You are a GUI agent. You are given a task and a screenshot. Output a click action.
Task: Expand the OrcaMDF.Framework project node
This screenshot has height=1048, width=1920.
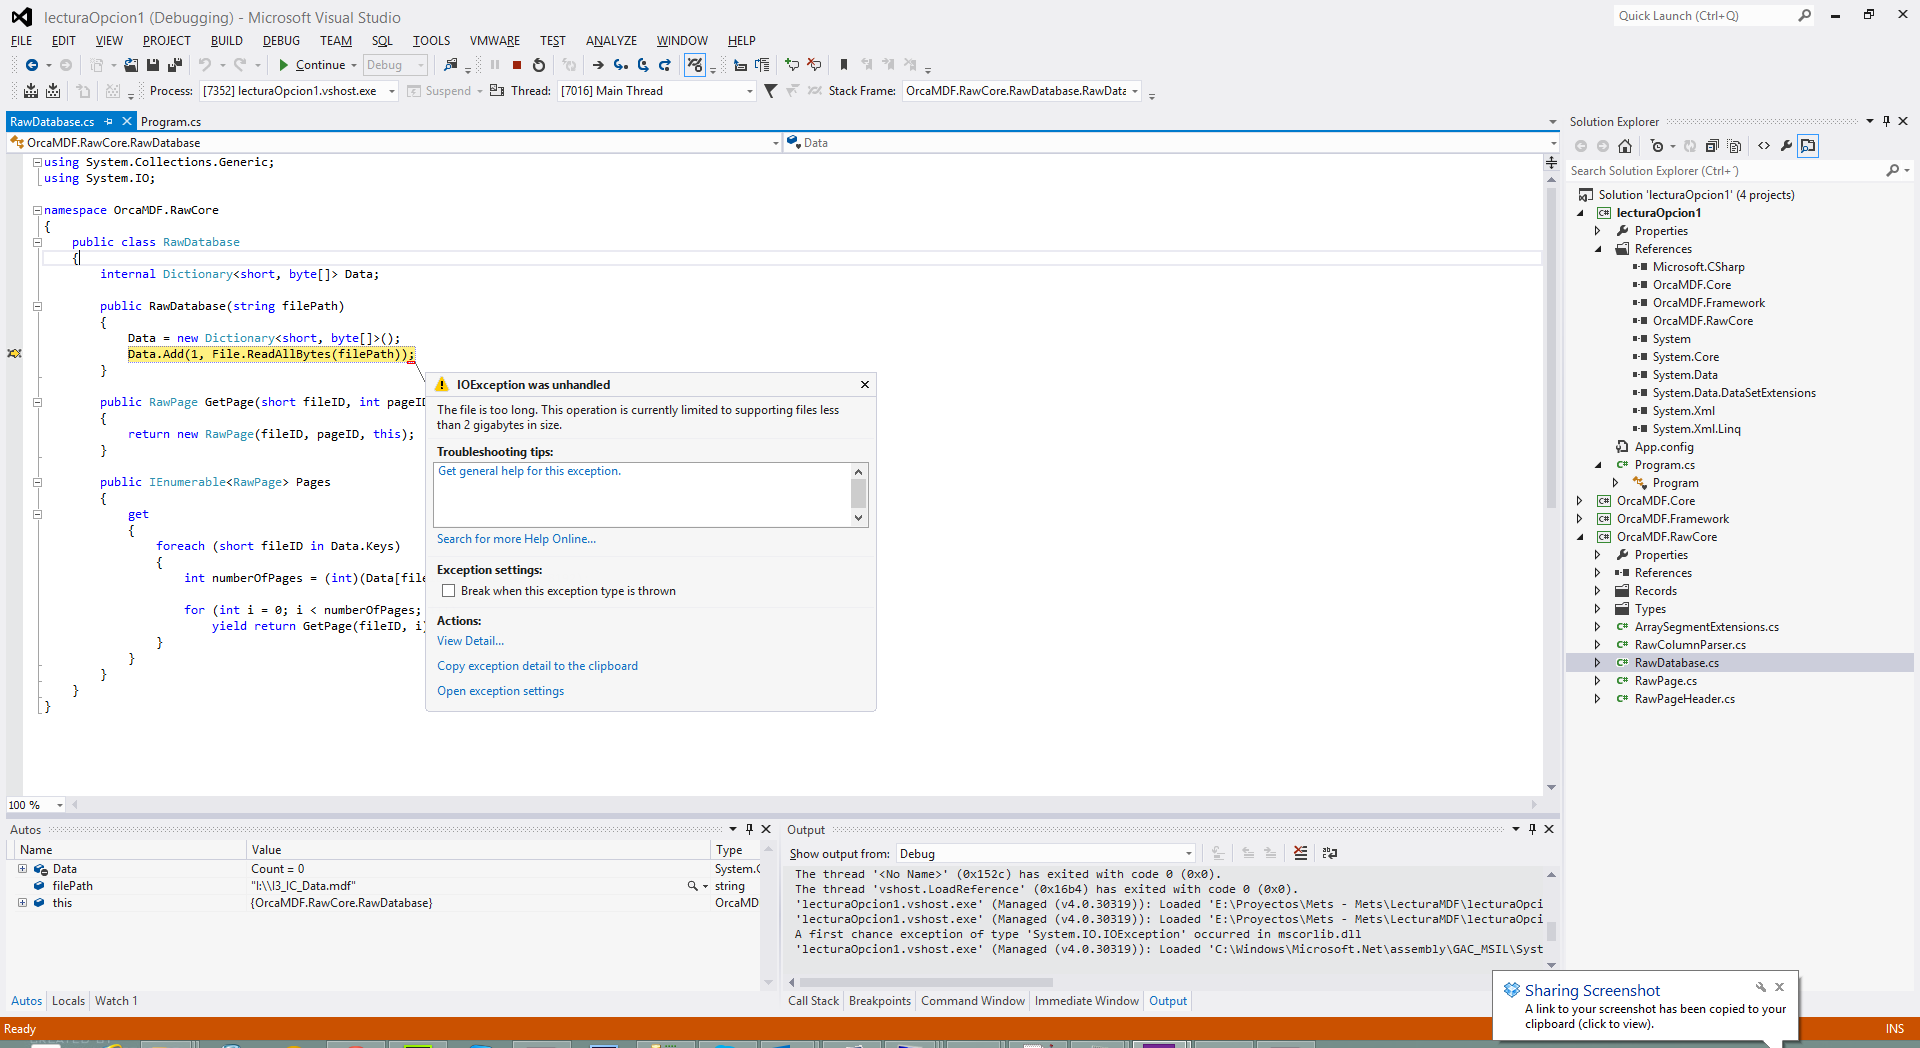[1580, 519]
